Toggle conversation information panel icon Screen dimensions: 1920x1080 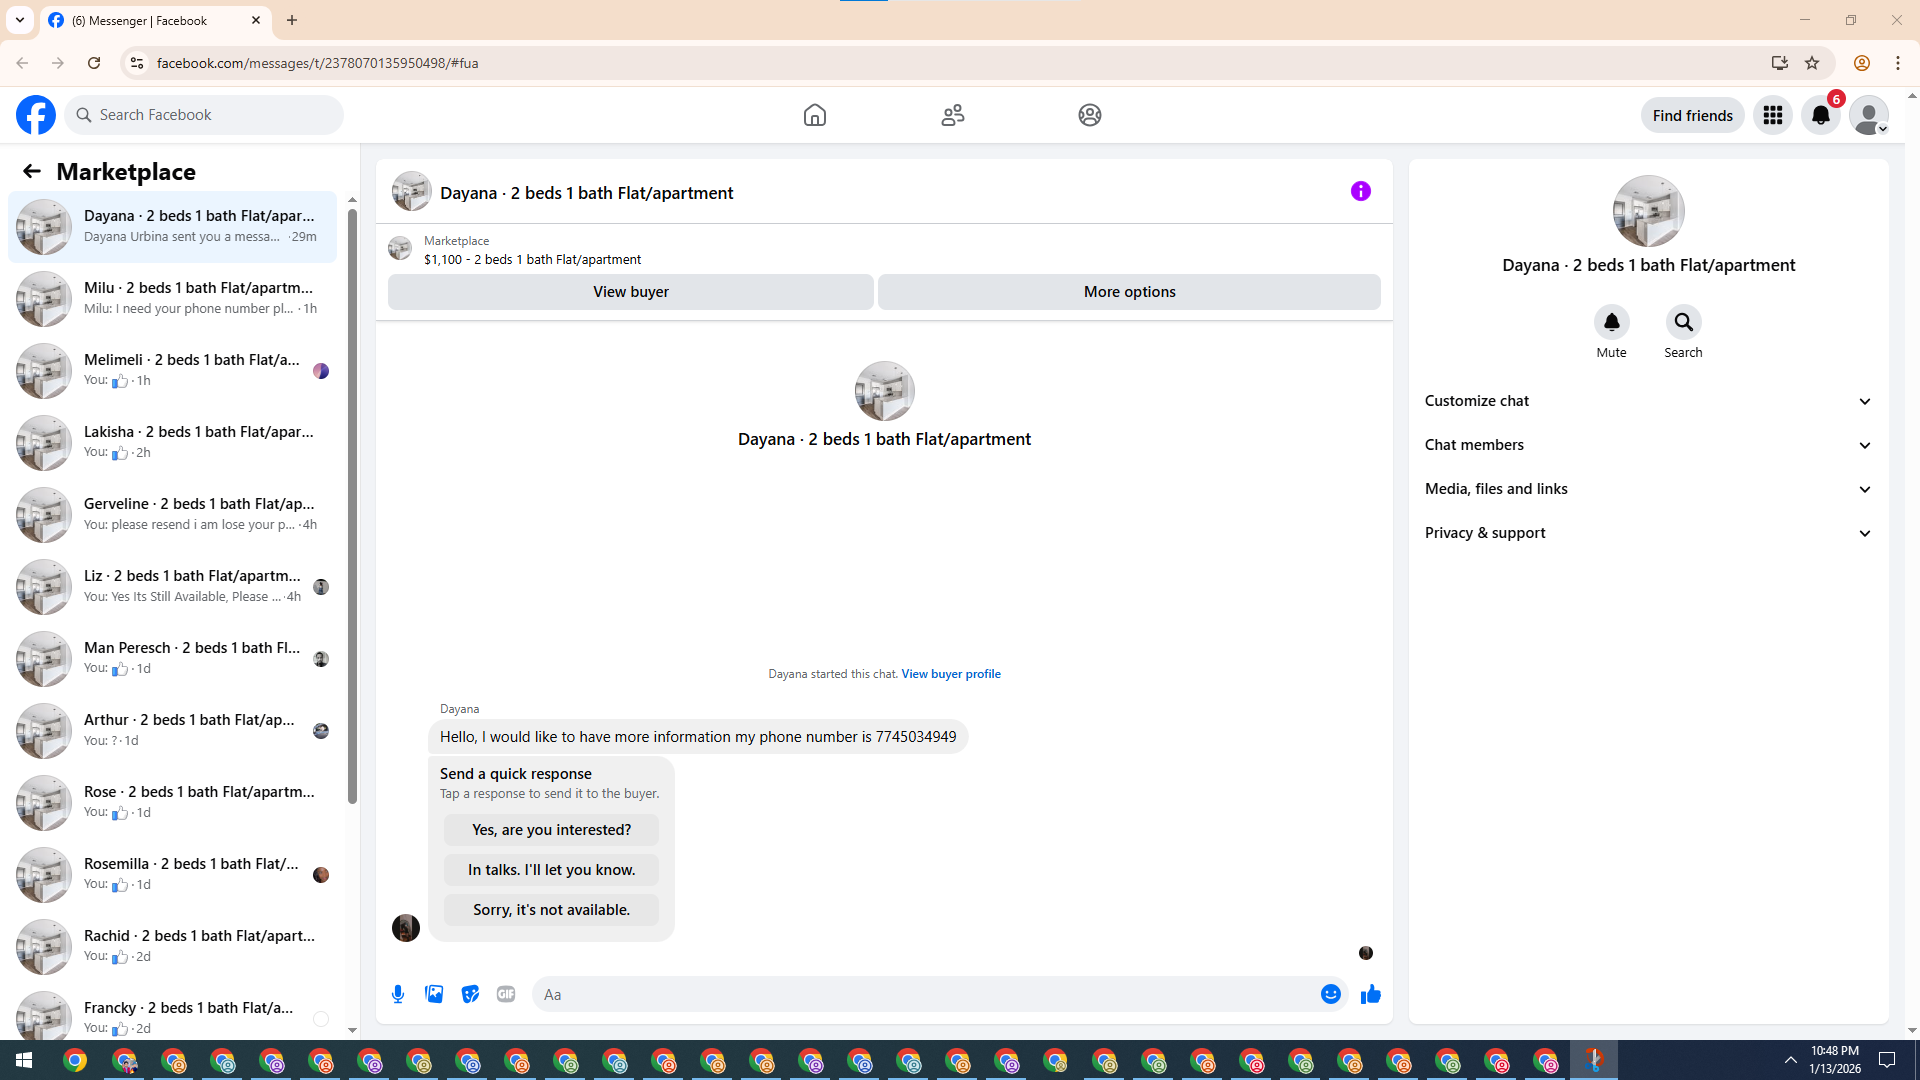(1360, 191)
